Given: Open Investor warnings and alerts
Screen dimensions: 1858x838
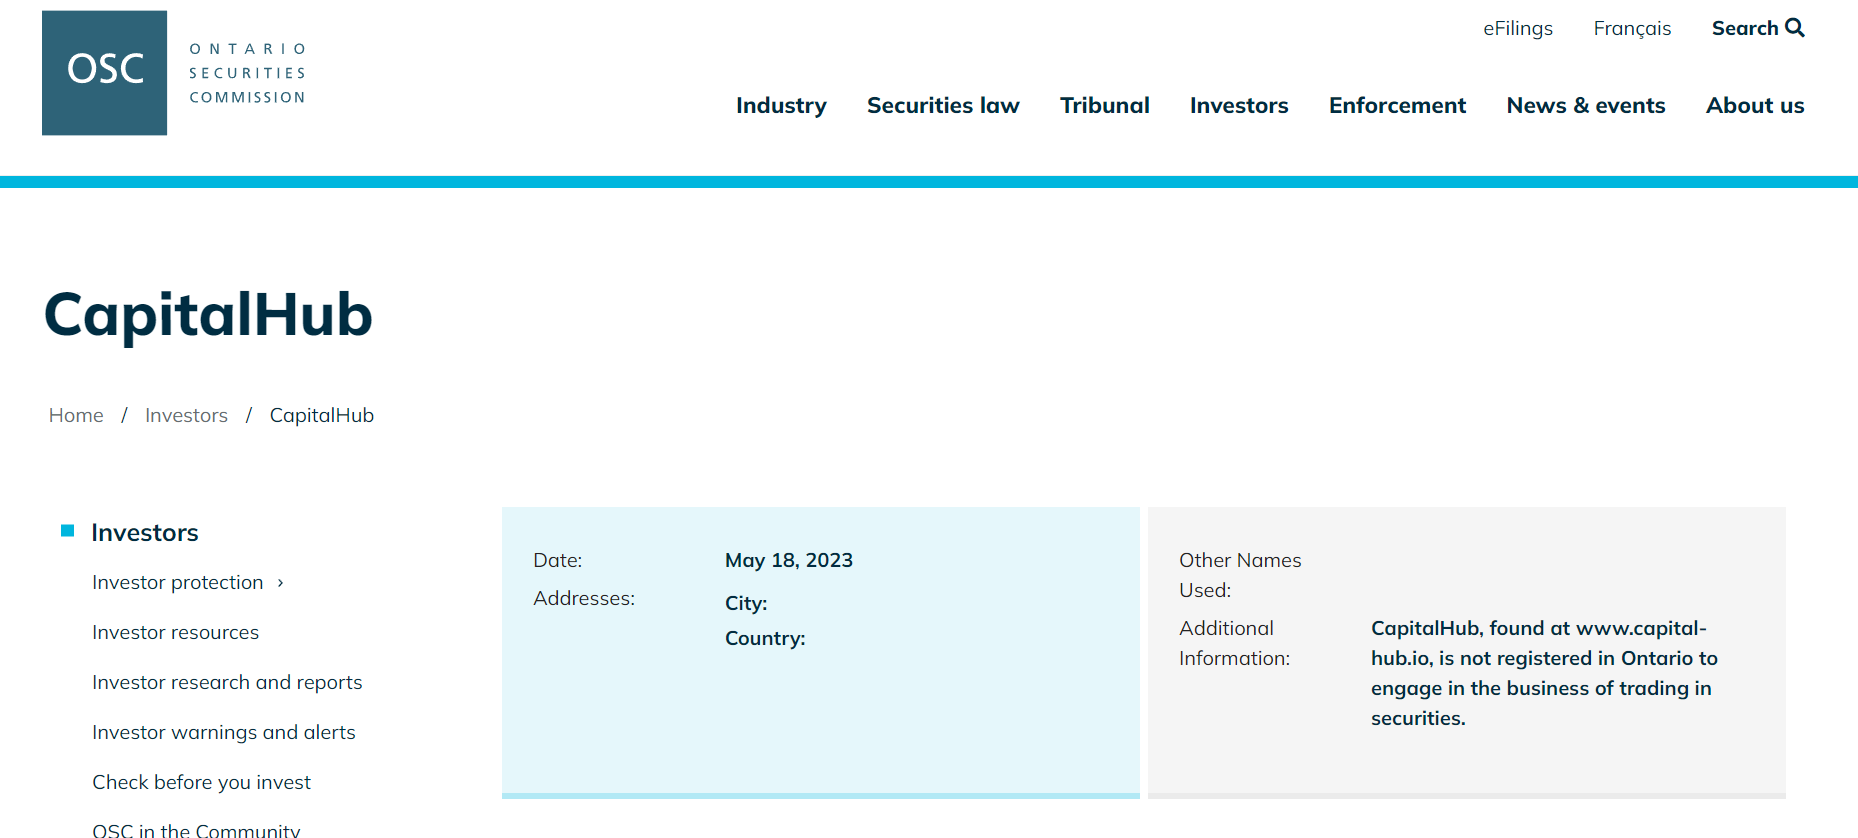Looking at the screenshot, I should pos(224,732).
